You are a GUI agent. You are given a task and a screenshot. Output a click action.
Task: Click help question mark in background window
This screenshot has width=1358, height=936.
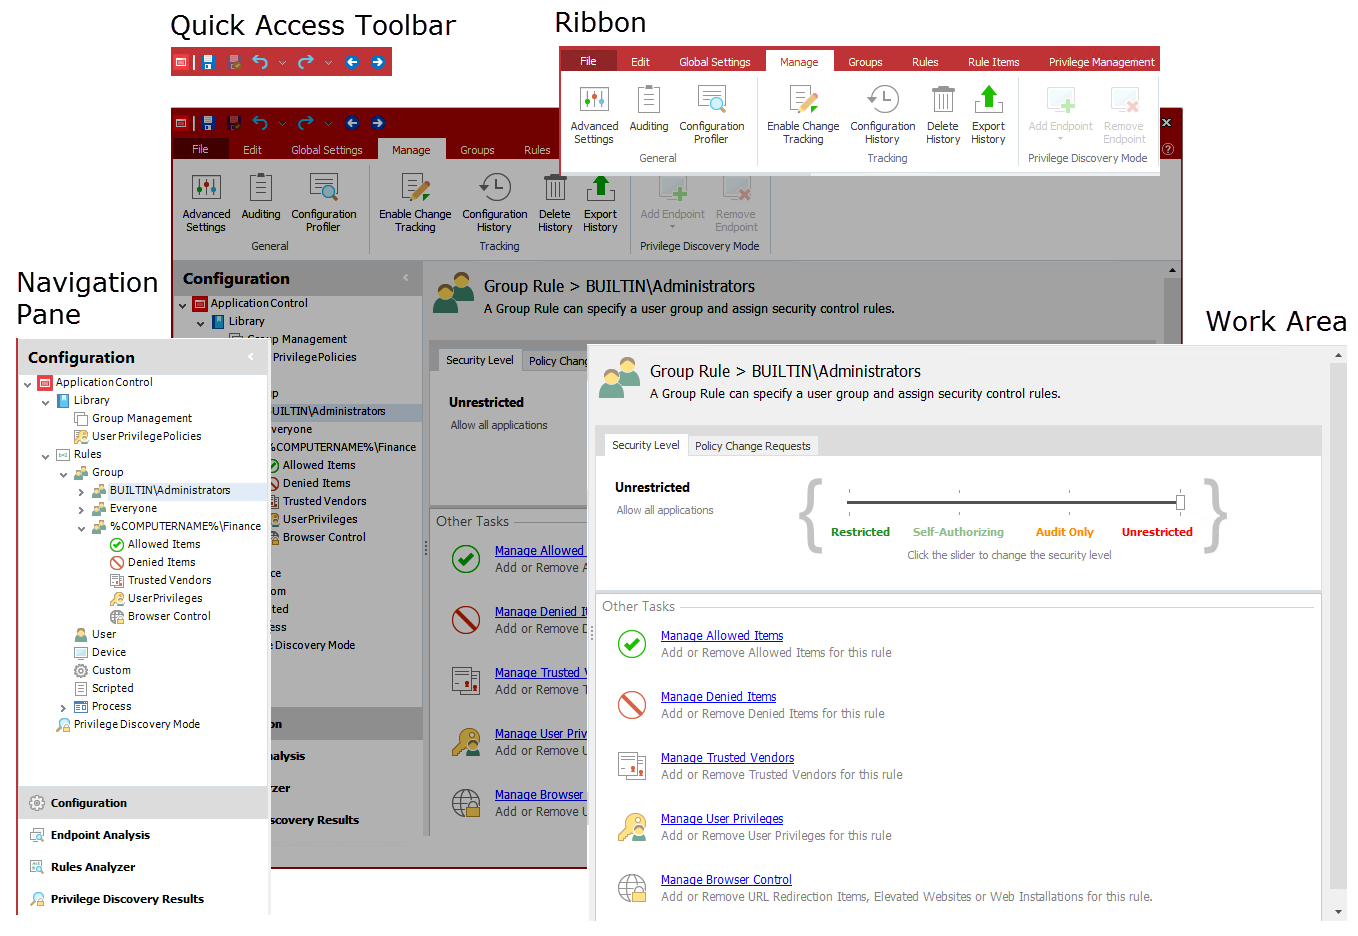[x=1167, y=149]
